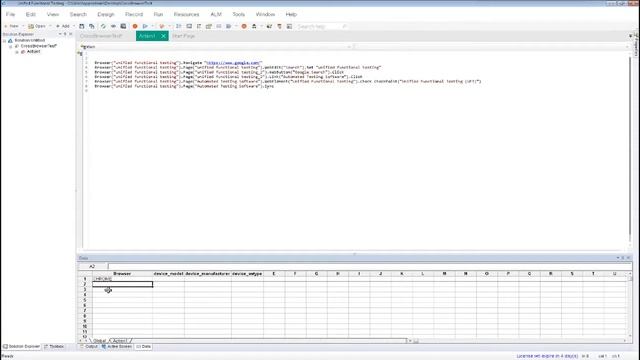Switch to the Action1 data sheet tab
The width and height of the screenshot is (640, 360).
click(x=119, y=340)
